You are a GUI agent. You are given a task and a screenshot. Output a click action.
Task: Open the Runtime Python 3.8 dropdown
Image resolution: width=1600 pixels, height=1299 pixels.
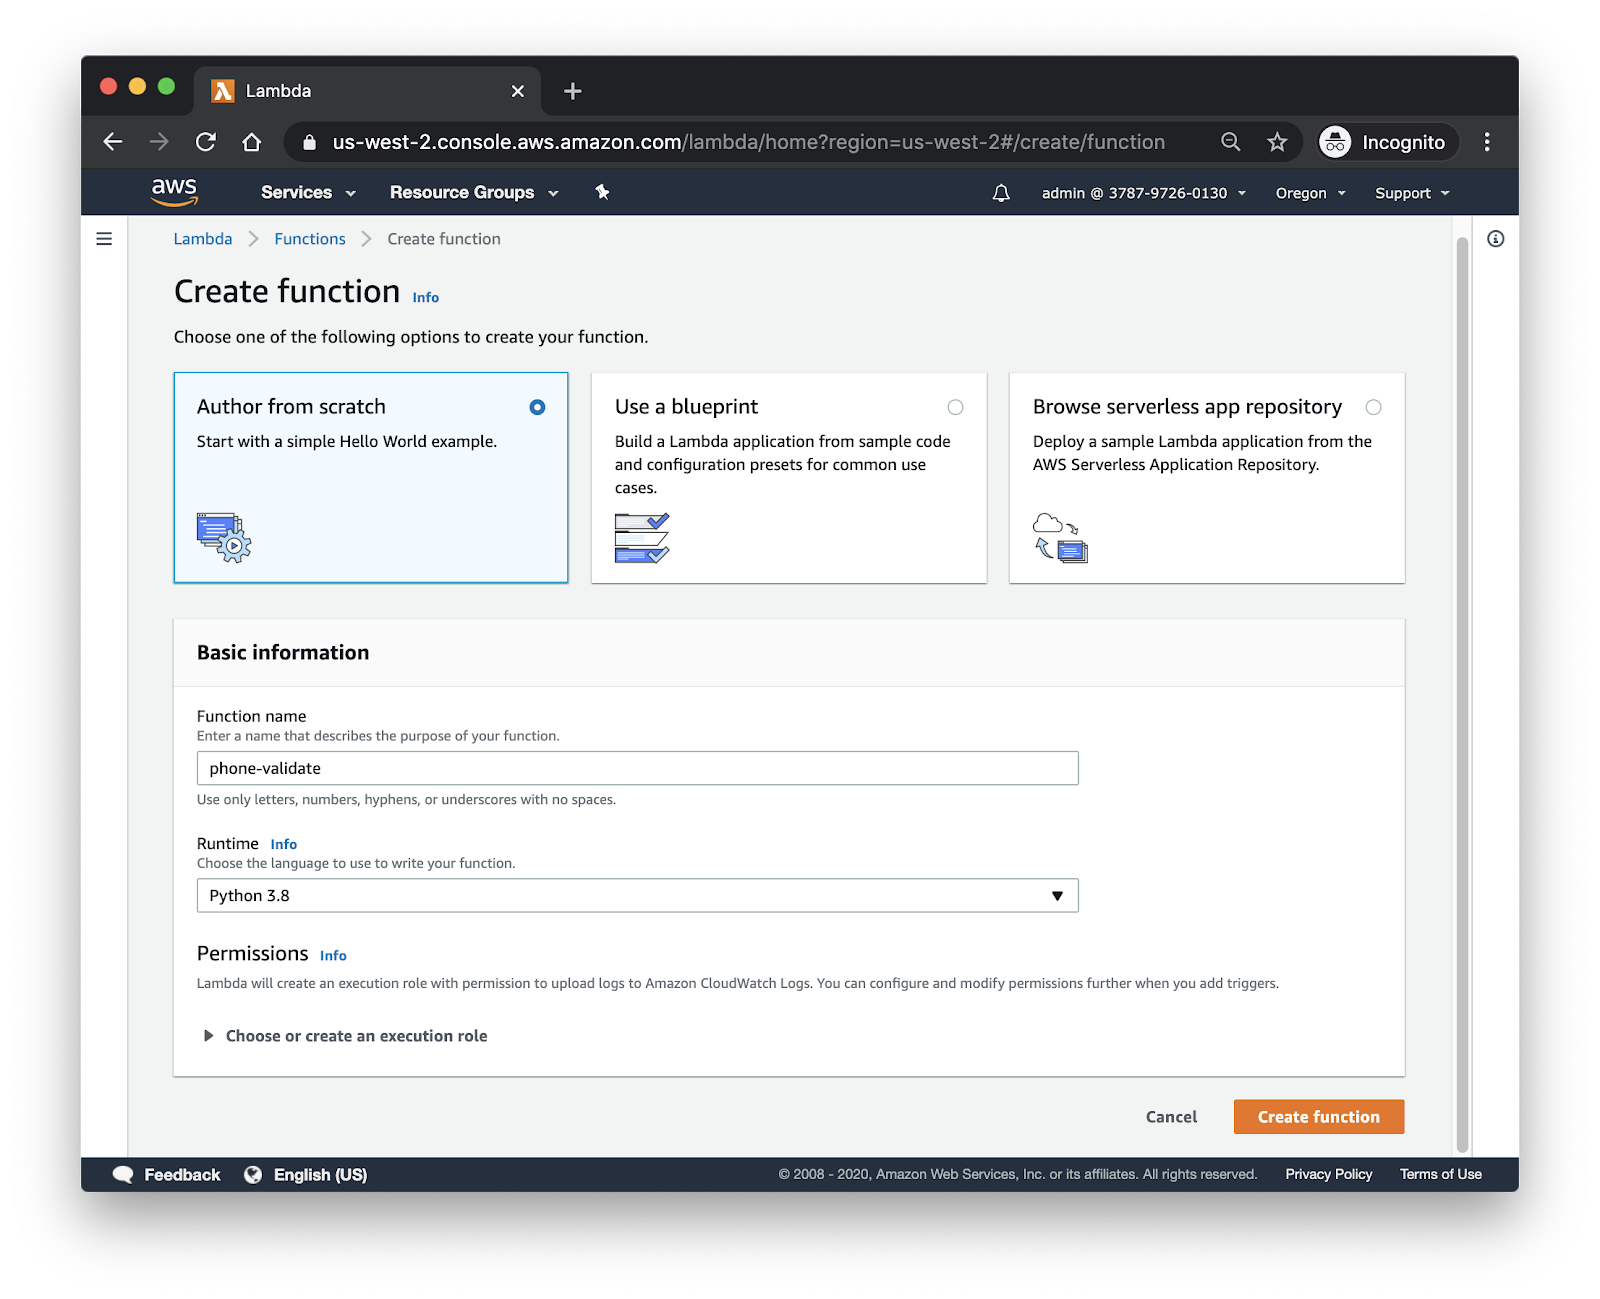coord(638,896)
